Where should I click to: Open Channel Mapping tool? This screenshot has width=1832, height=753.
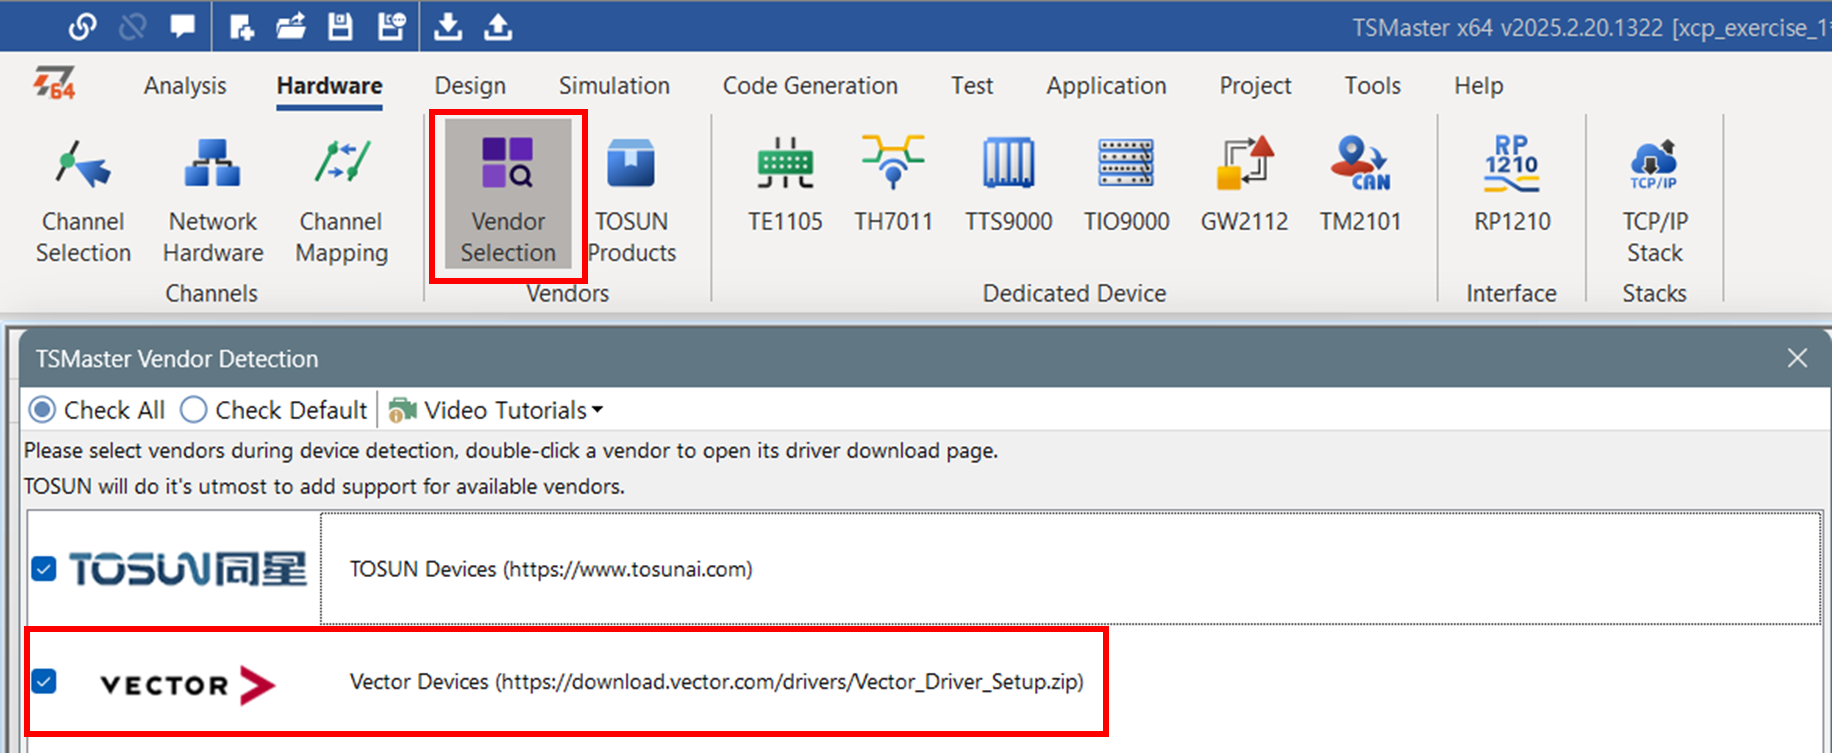[x=341, y=200]
